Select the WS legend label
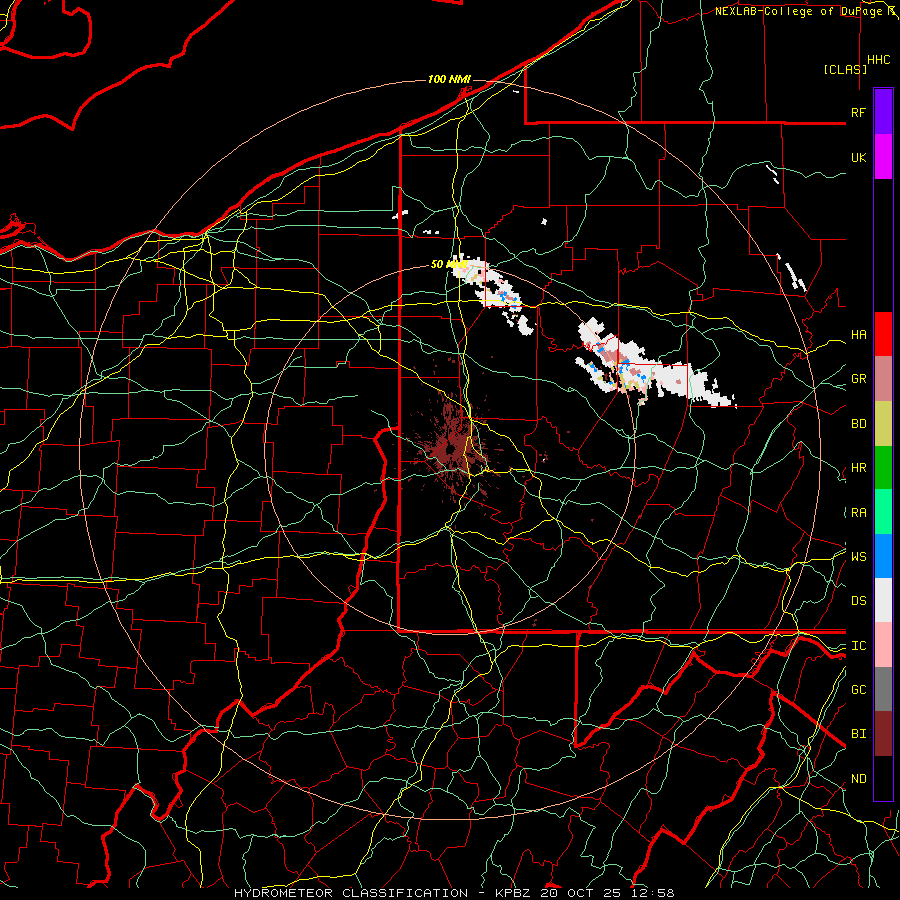This screenshot has height=900, width=900. (x=858, y=557)
